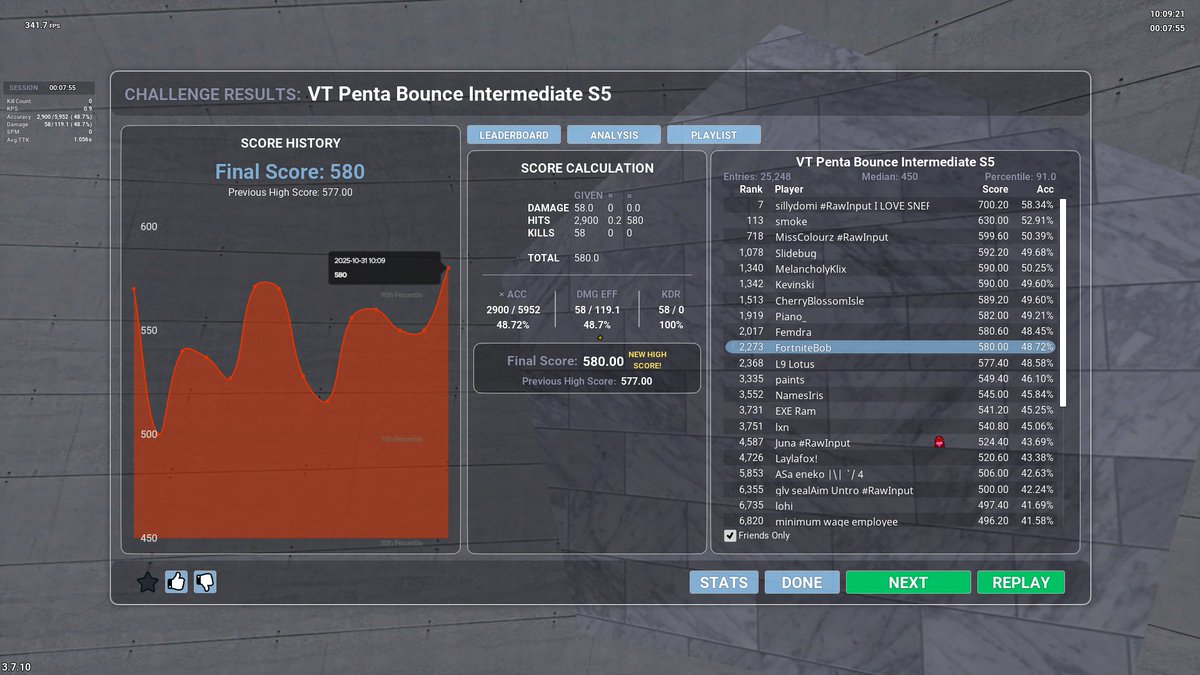Select CherryBlossomIsle in the leaderboard
This screenshot has height=675, width=1200.
(x=890, y=301)
